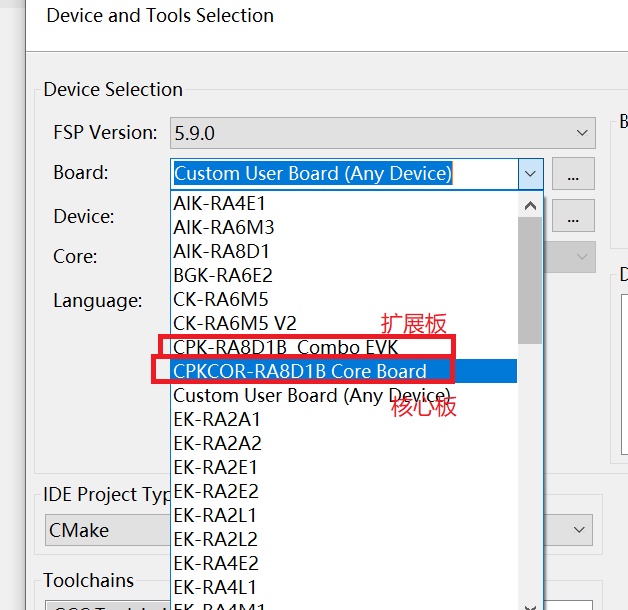Select AIK-RA8D1 from the board list
The height and width of the screenshot is (610, 628).
click(x=344, y=252)
